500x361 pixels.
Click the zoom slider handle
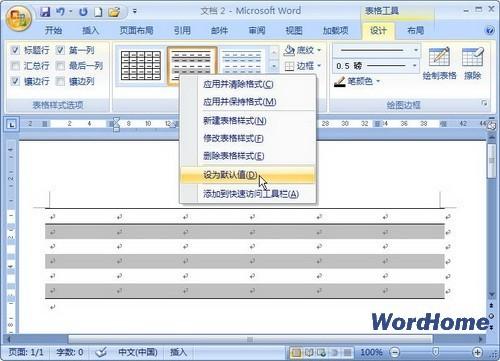[x=435, y=352]
